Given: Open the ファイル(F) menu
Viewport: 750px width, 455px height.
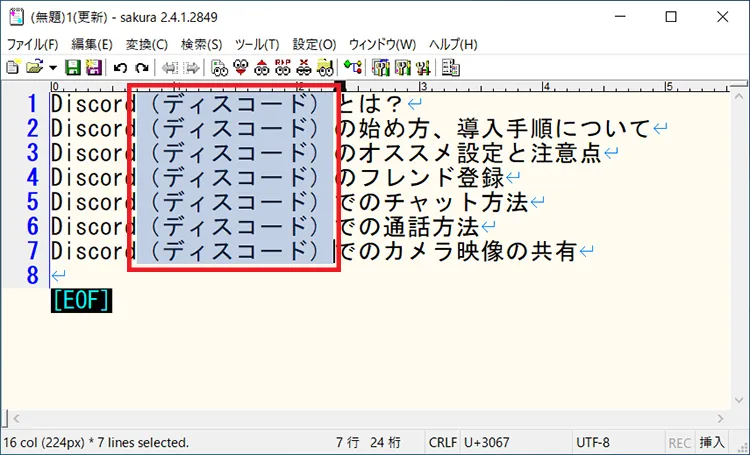Looking at the screenshot, I should tap(33, 44).
